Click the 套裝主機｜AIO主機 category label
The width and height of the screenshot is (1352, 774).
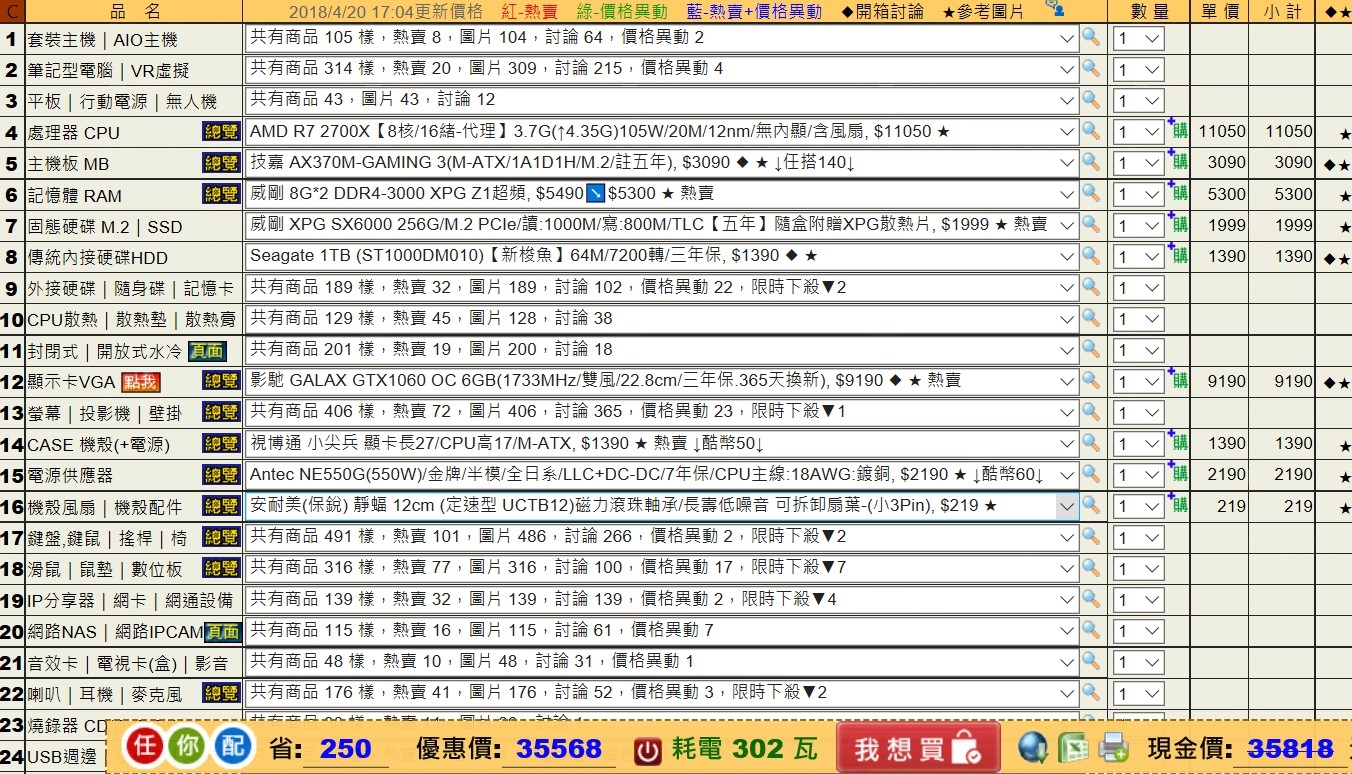tap(102, 40)
